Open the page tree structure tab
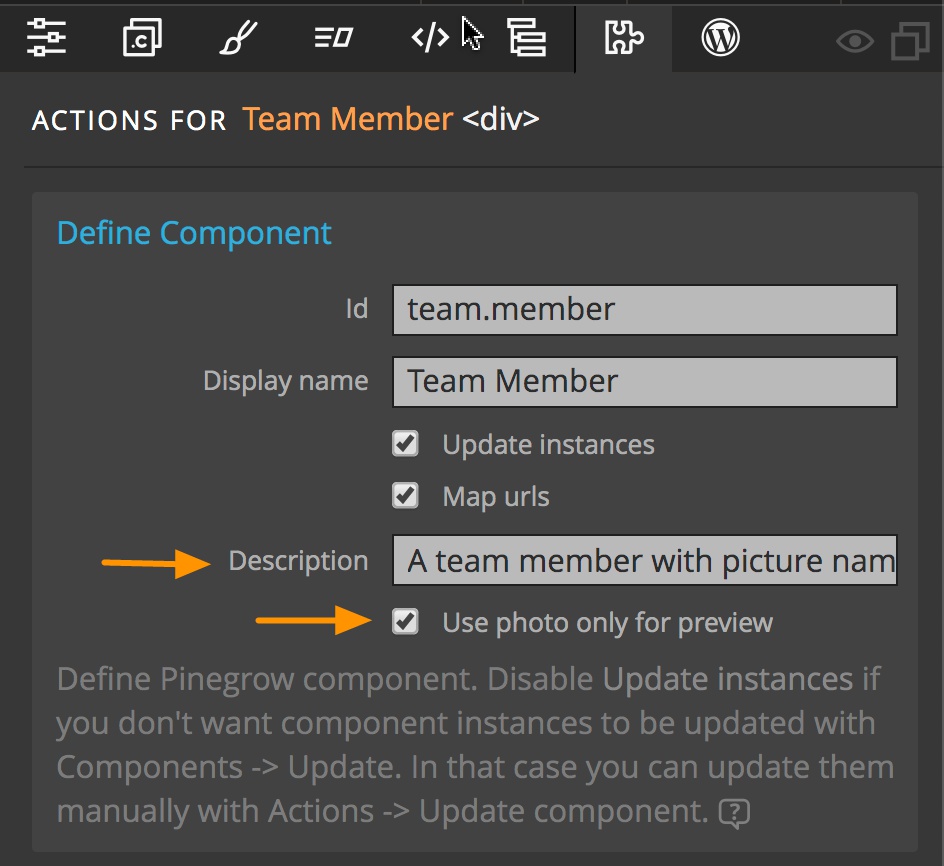The height and width of the screenshot is (866, 944). tap(527, 37)
